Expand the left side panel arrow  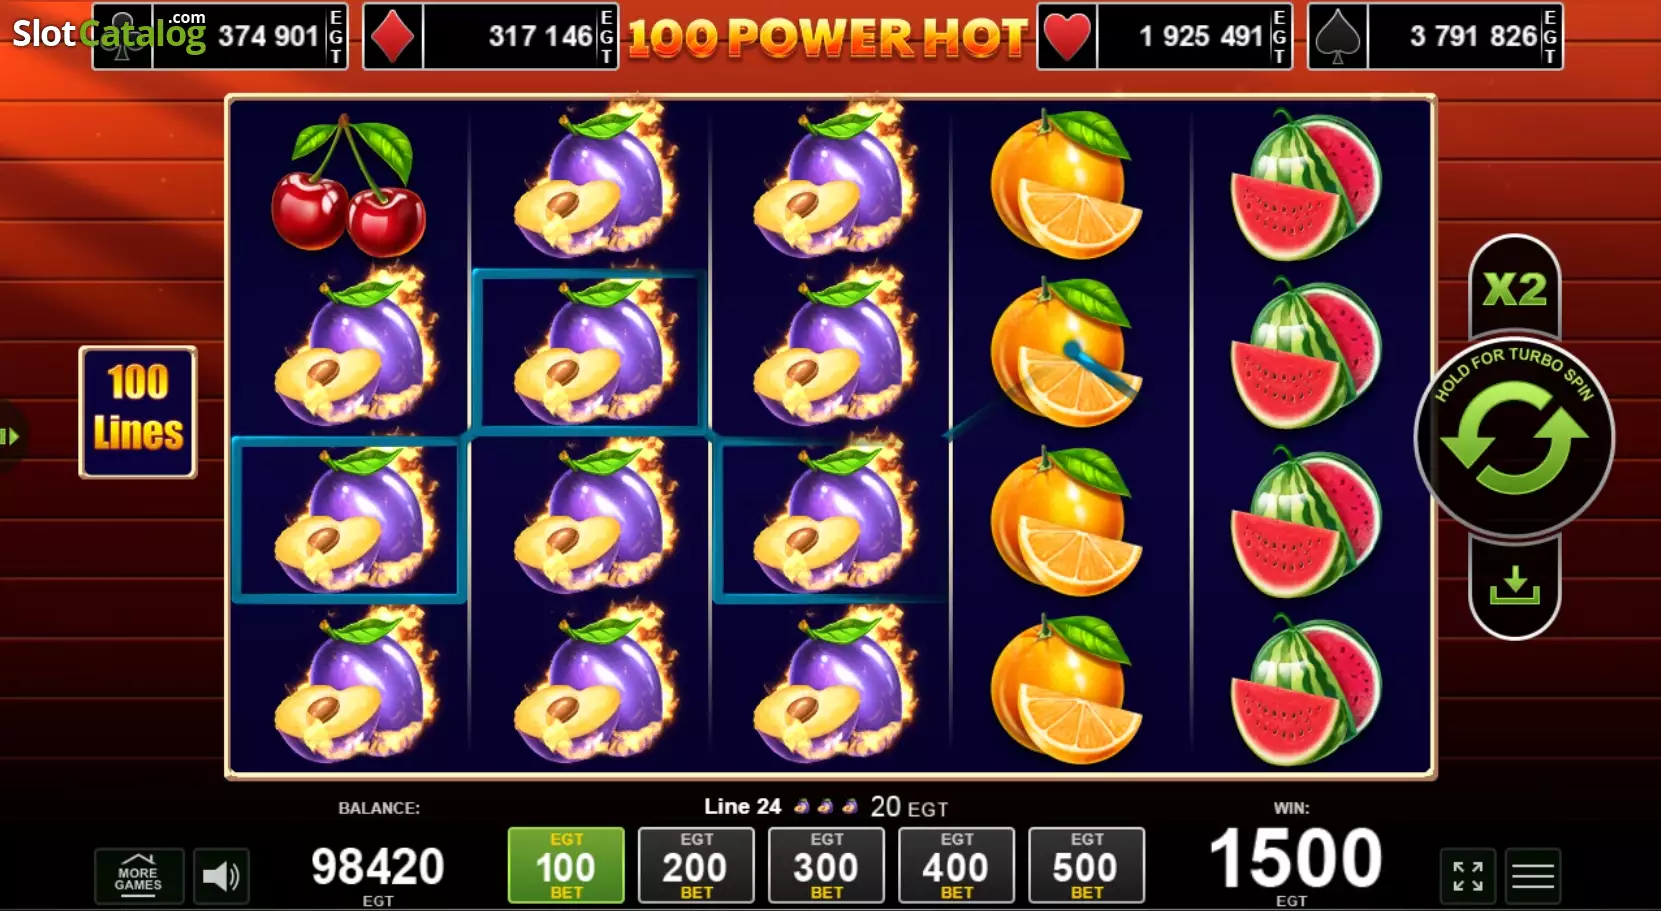point(10,436)
